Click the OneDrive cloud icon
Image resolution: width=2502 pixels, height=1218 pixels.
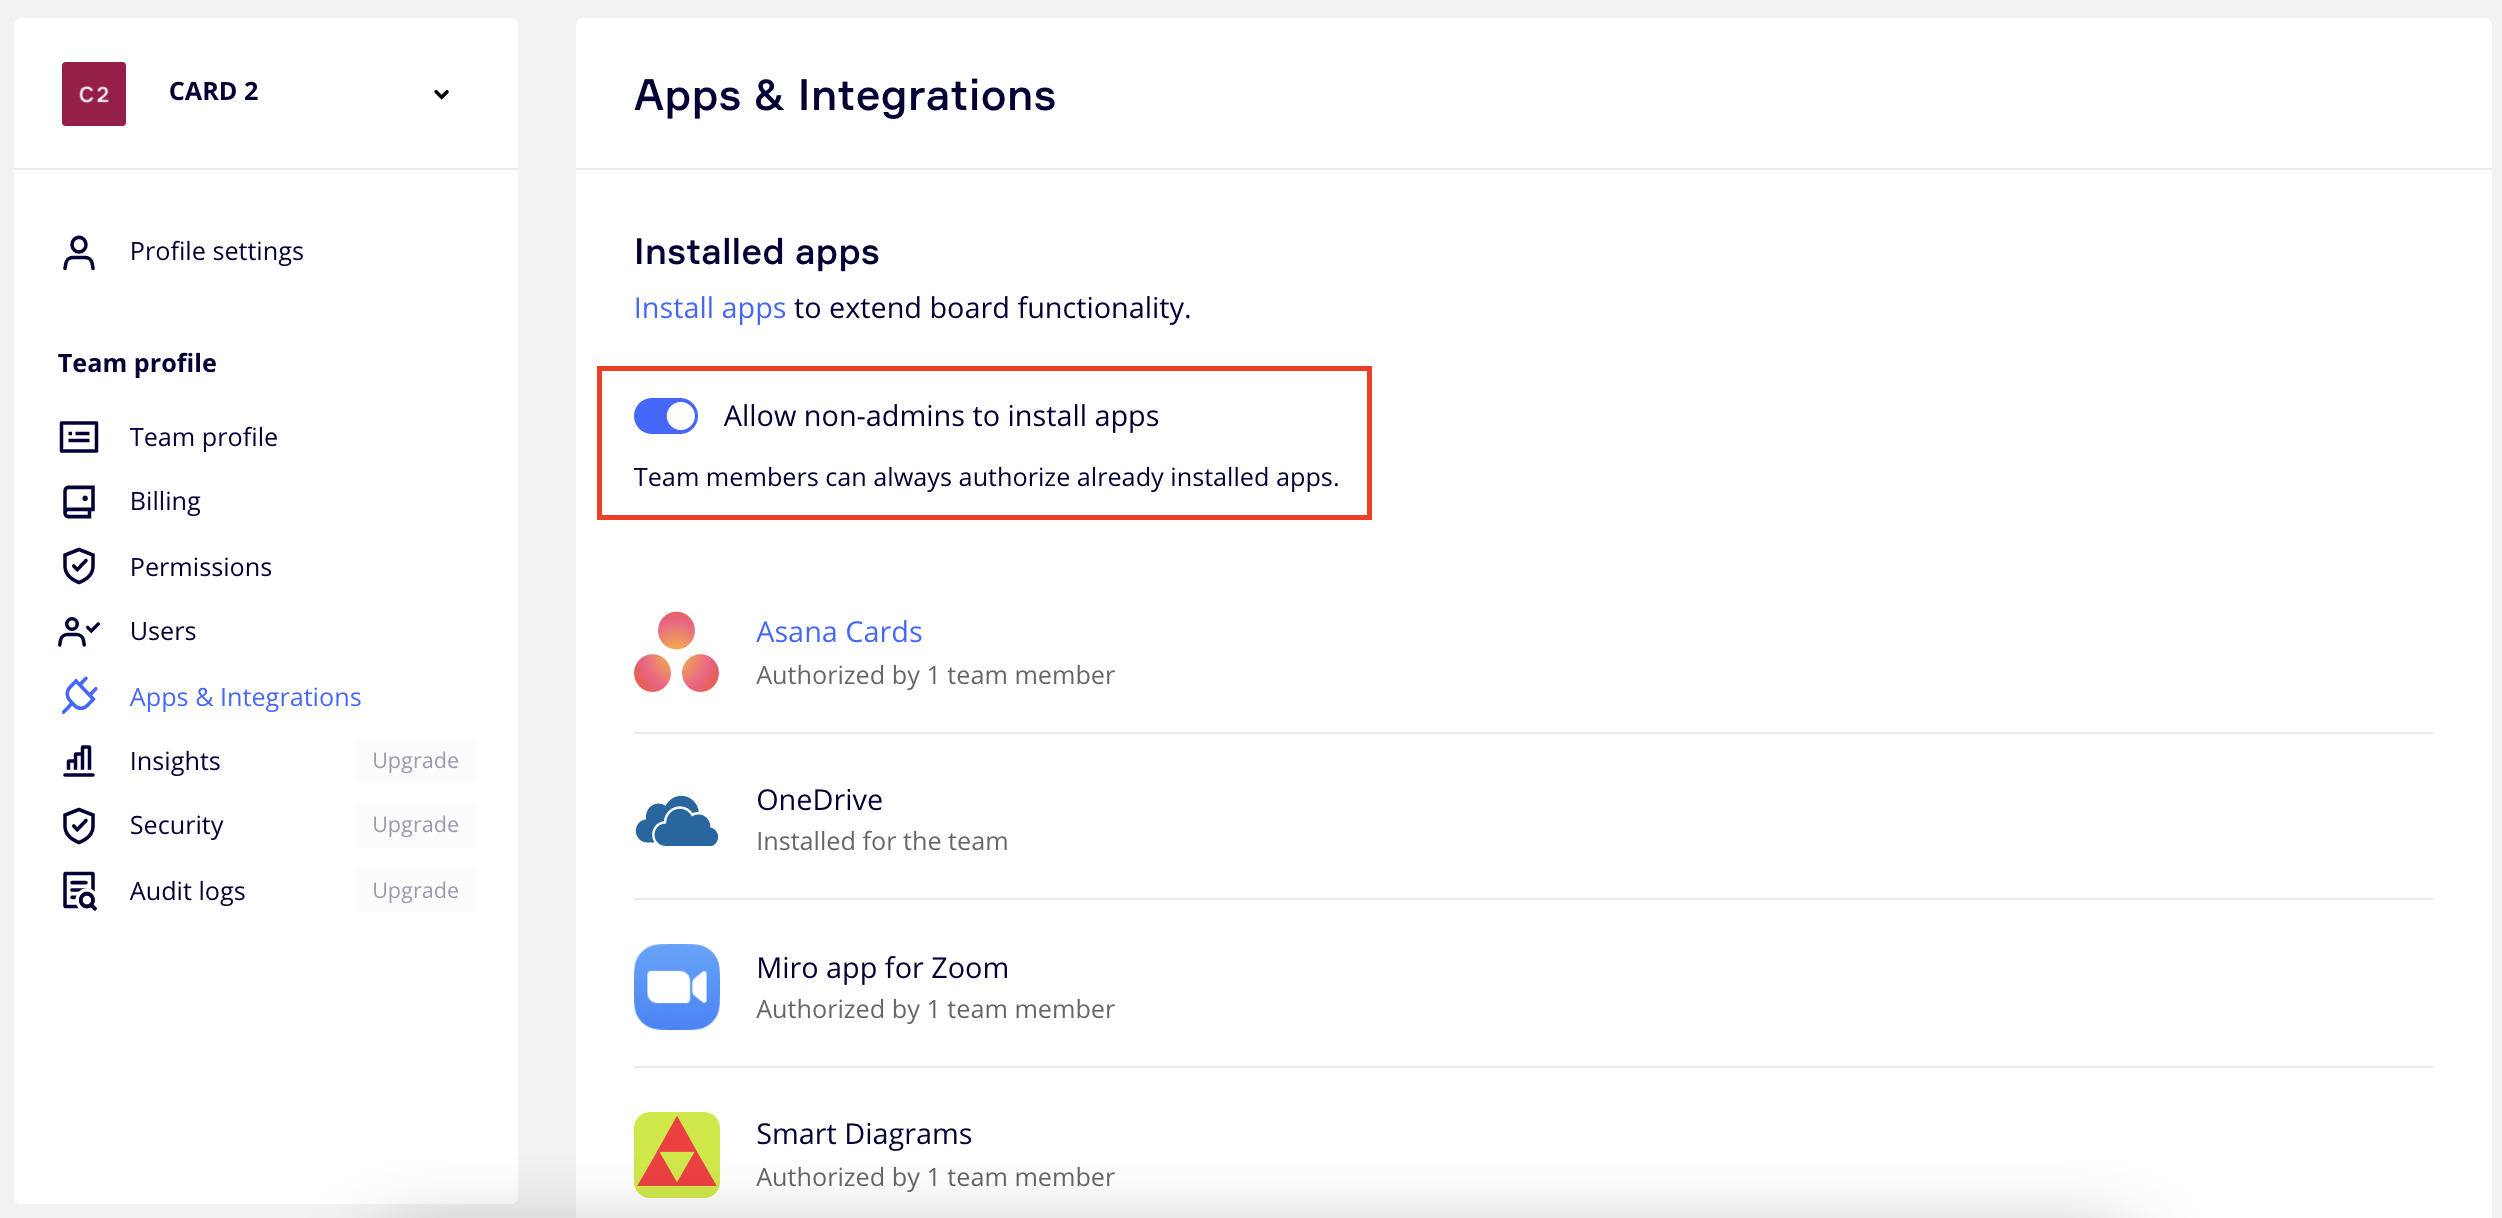click(x=676, y=821)
